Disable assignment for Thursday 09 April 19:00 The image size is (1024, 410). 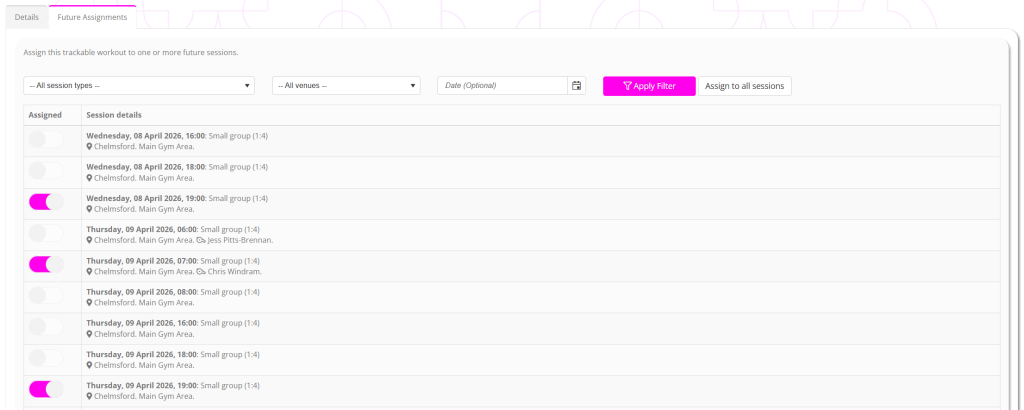click(45, 390)
